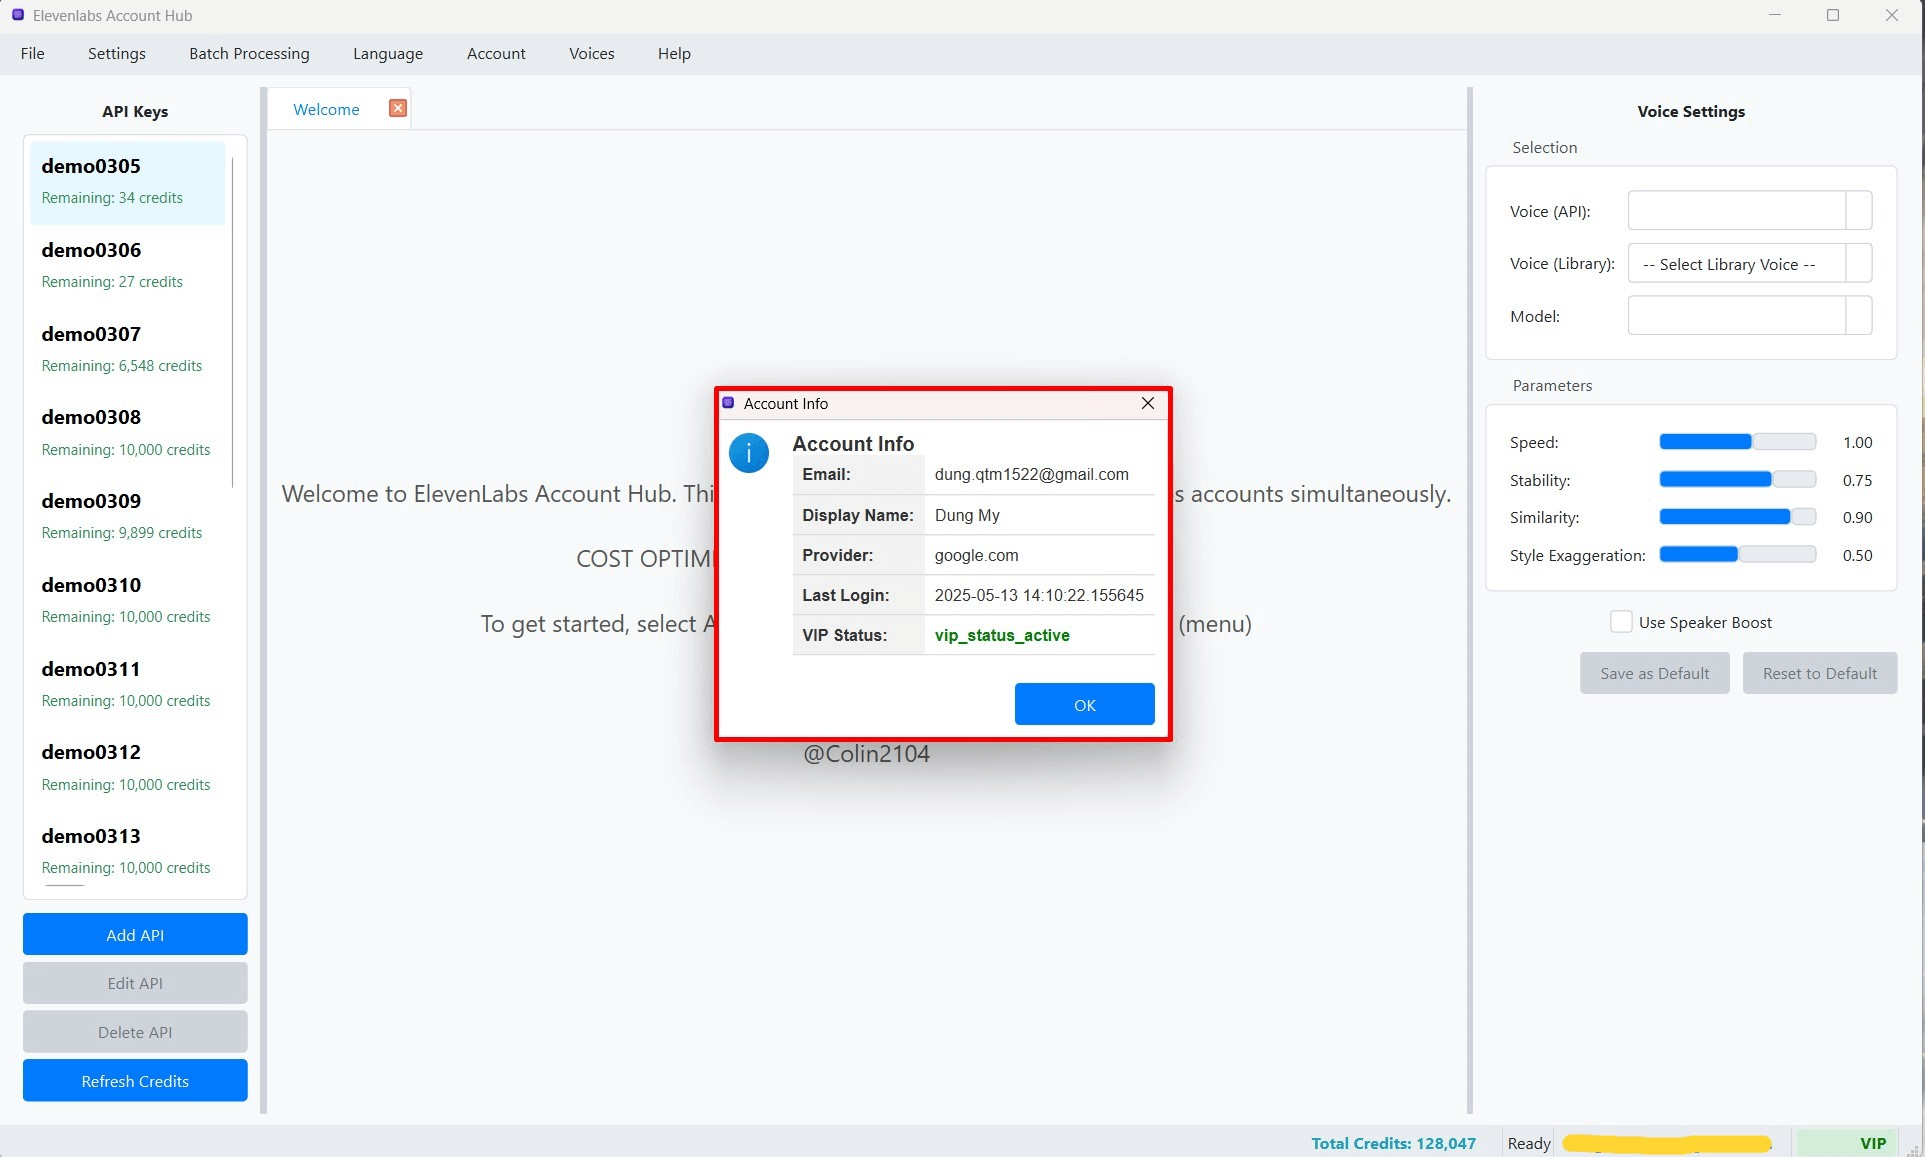
Task: Select the demo0312 API key
Action: pos(127,768)
